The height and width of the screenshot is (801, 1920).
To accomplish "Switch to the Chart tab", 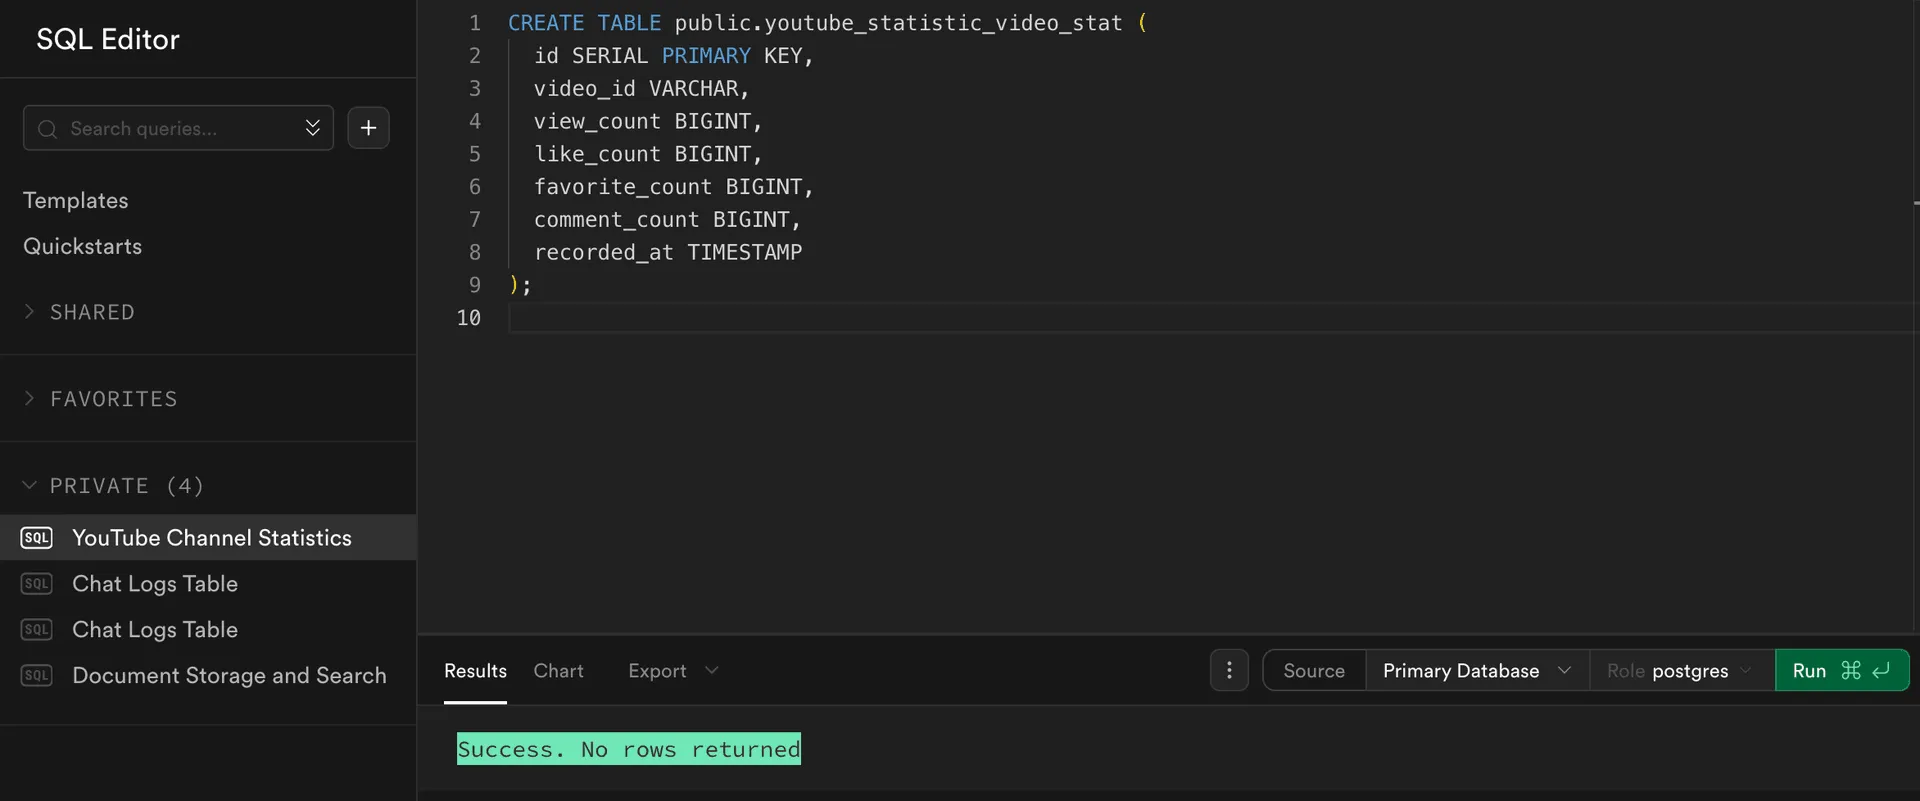I will click(558, 671).
